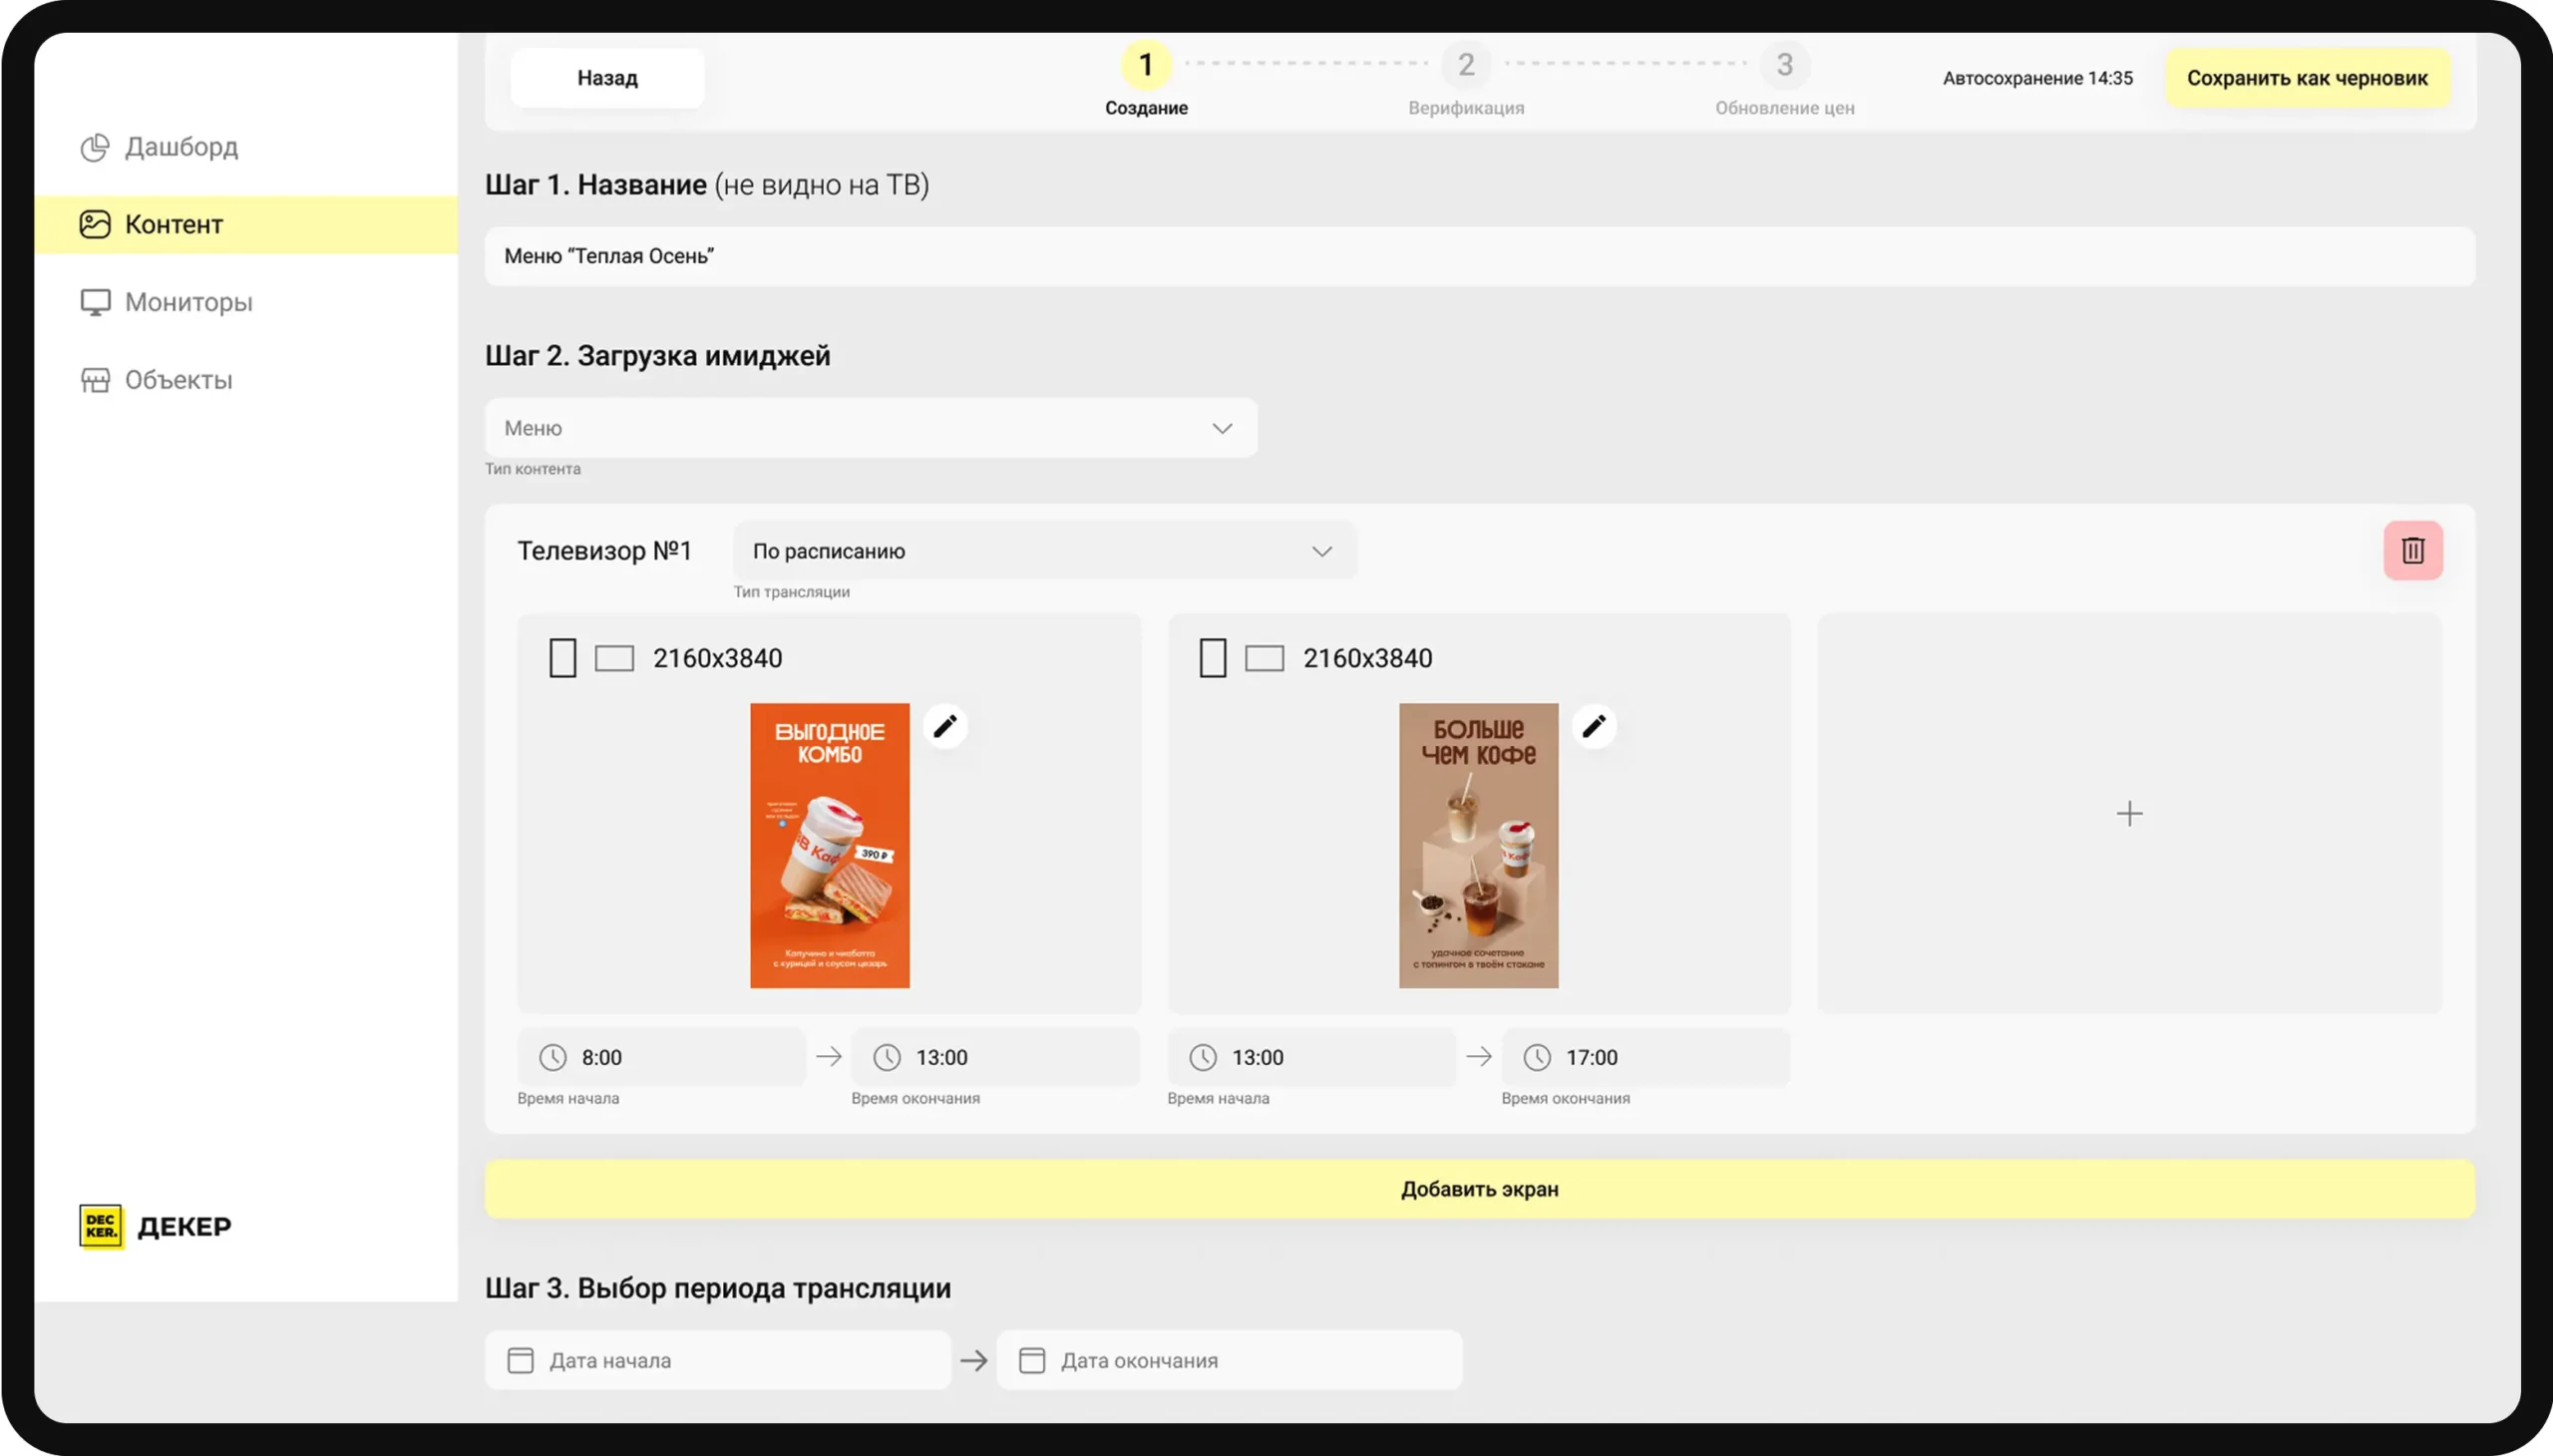Screen dimensions: 2553x1456
Task: Expand the По расписанию broadcast type dropdown
Action: (1044, 551)
